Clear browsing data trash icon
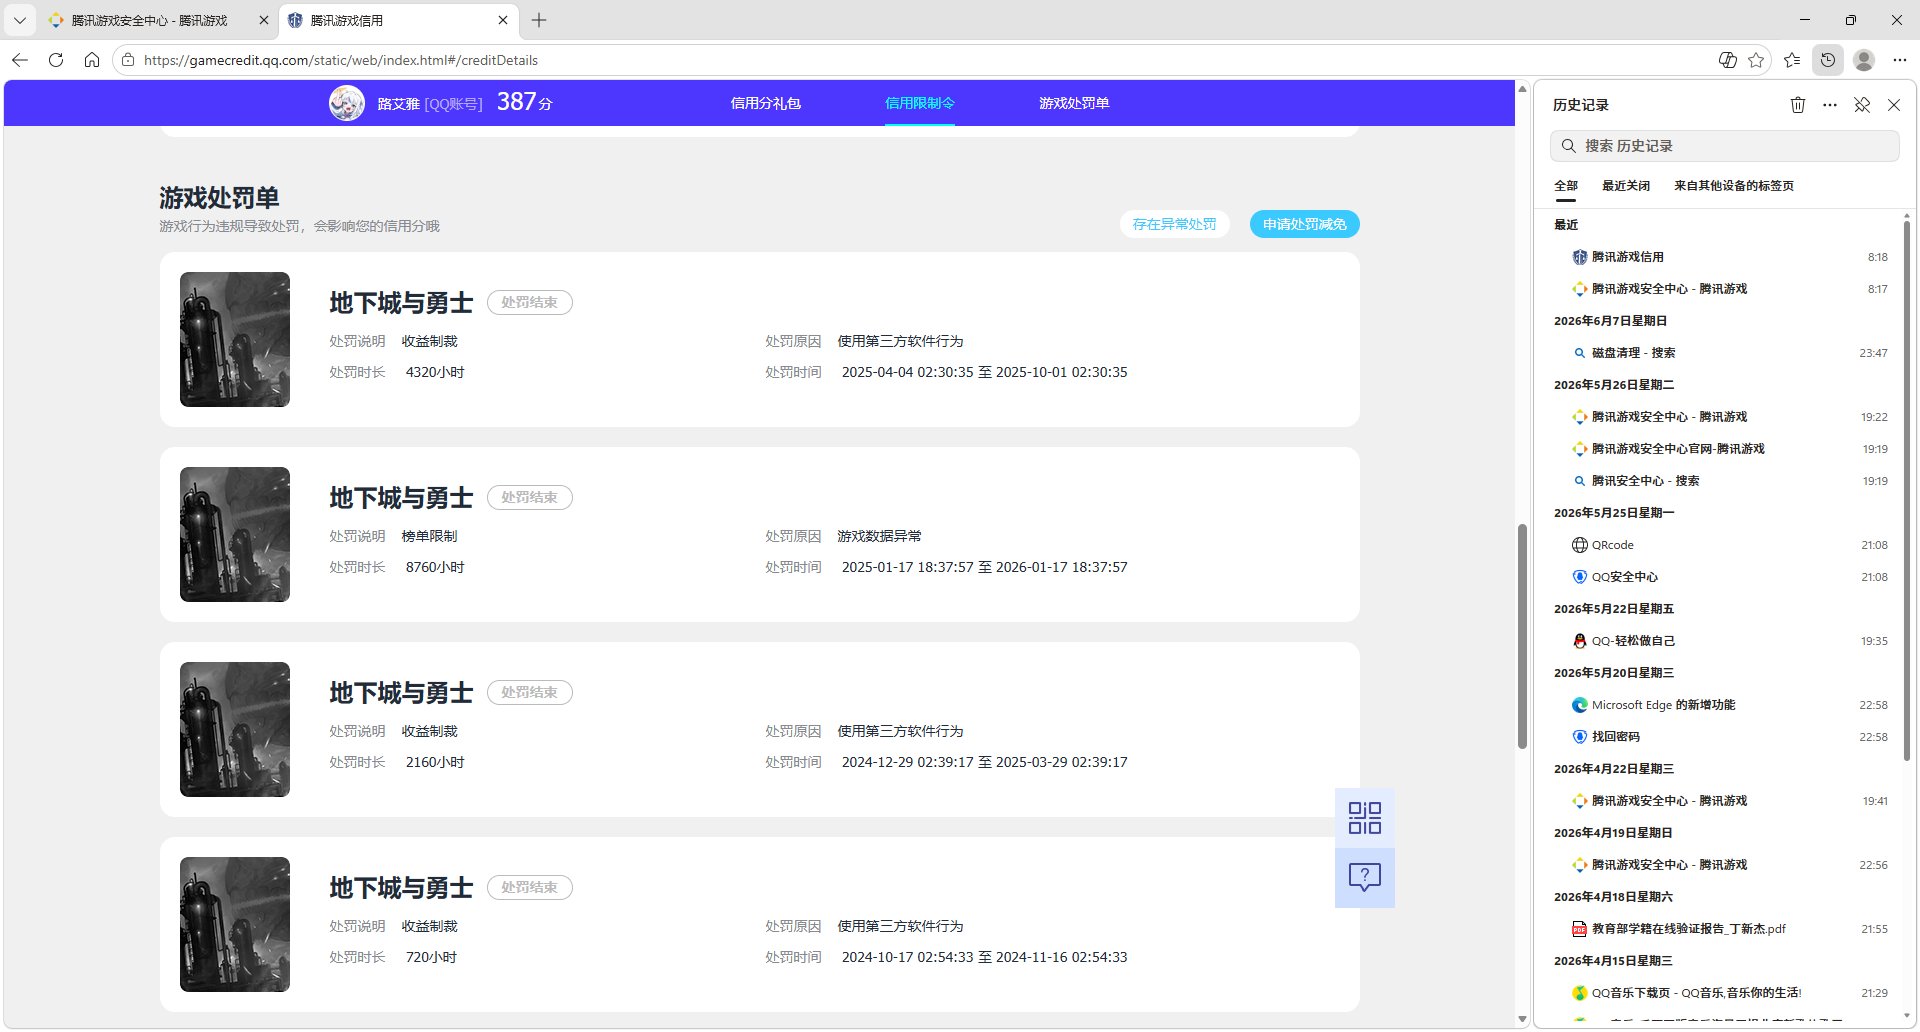This screenshot has height=1032, width=1920. (x=1798, y=105)
